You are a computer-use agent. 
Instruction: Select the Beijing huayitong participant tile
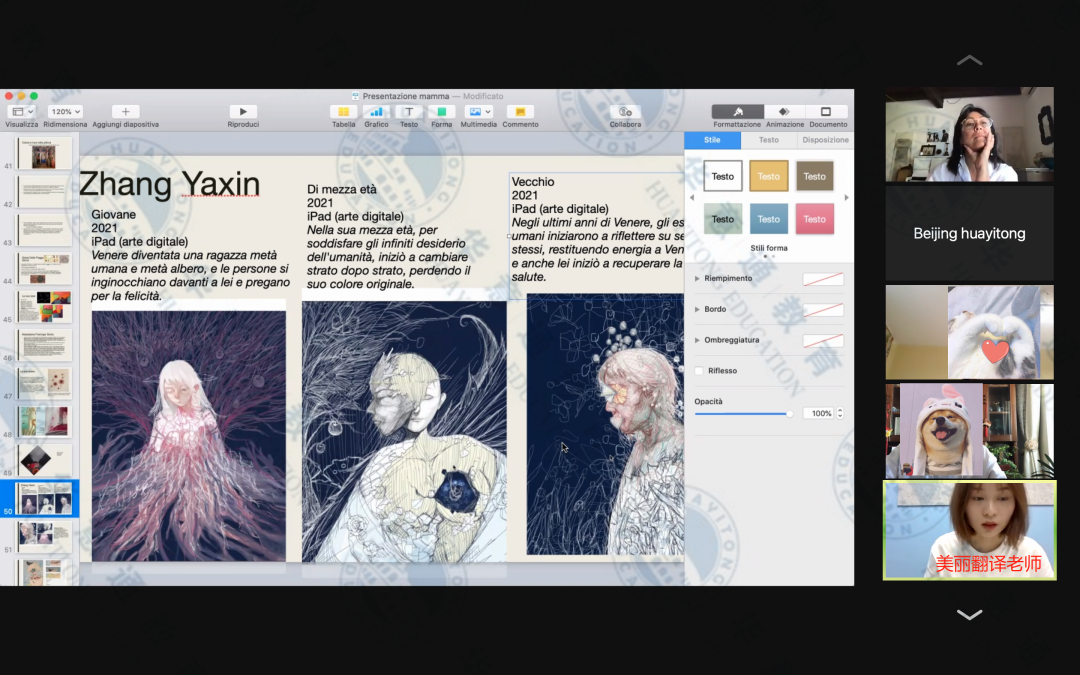tap(969, 233)
